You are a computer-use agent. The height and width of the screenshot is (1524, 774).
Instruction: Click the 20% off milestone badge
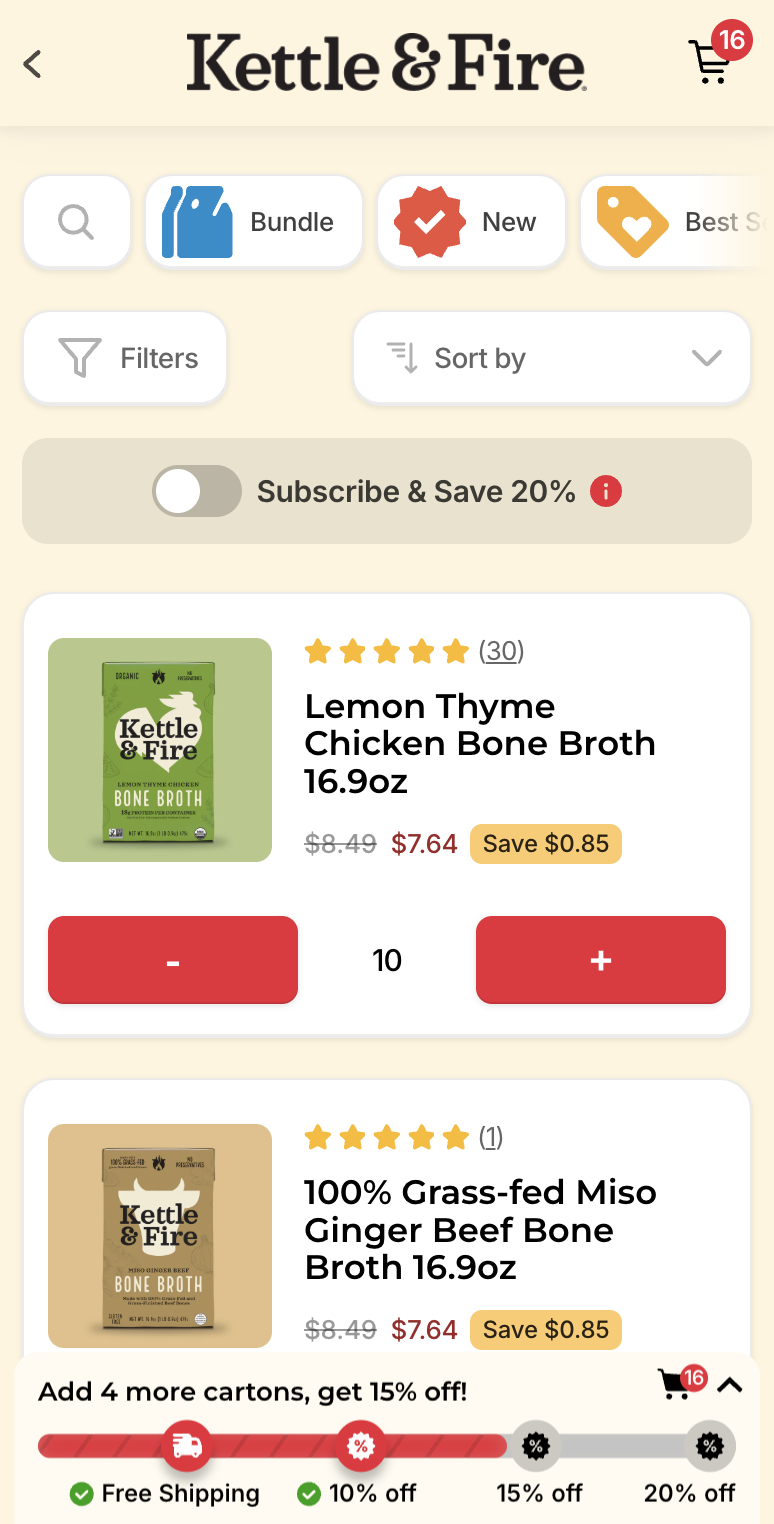tap(710, 1446)
